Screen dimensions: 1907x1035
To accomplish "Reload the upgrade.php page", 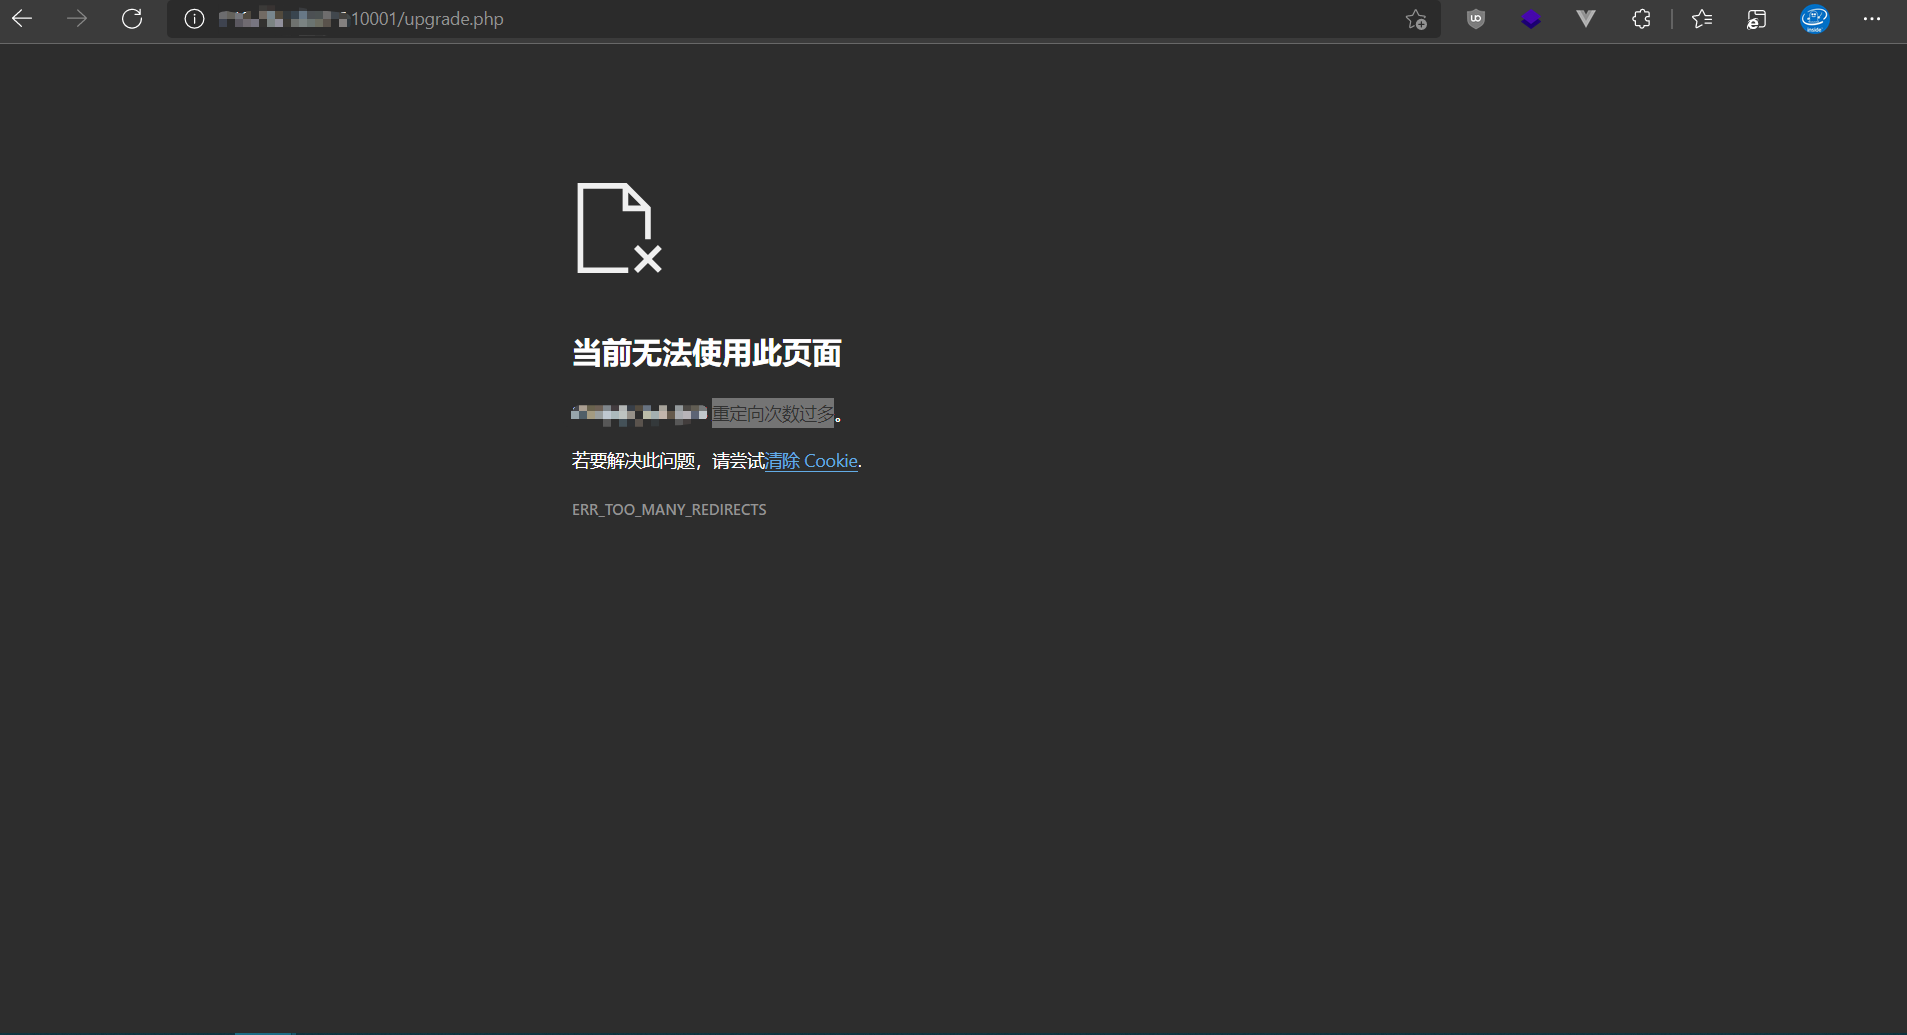I will 132,19.
